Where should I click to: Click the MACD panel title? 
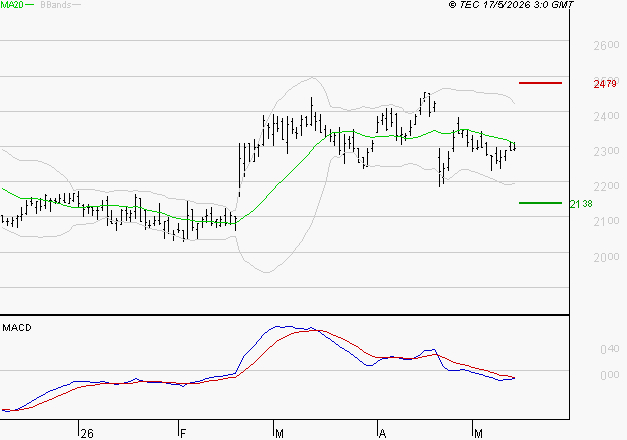coord(17,328)
